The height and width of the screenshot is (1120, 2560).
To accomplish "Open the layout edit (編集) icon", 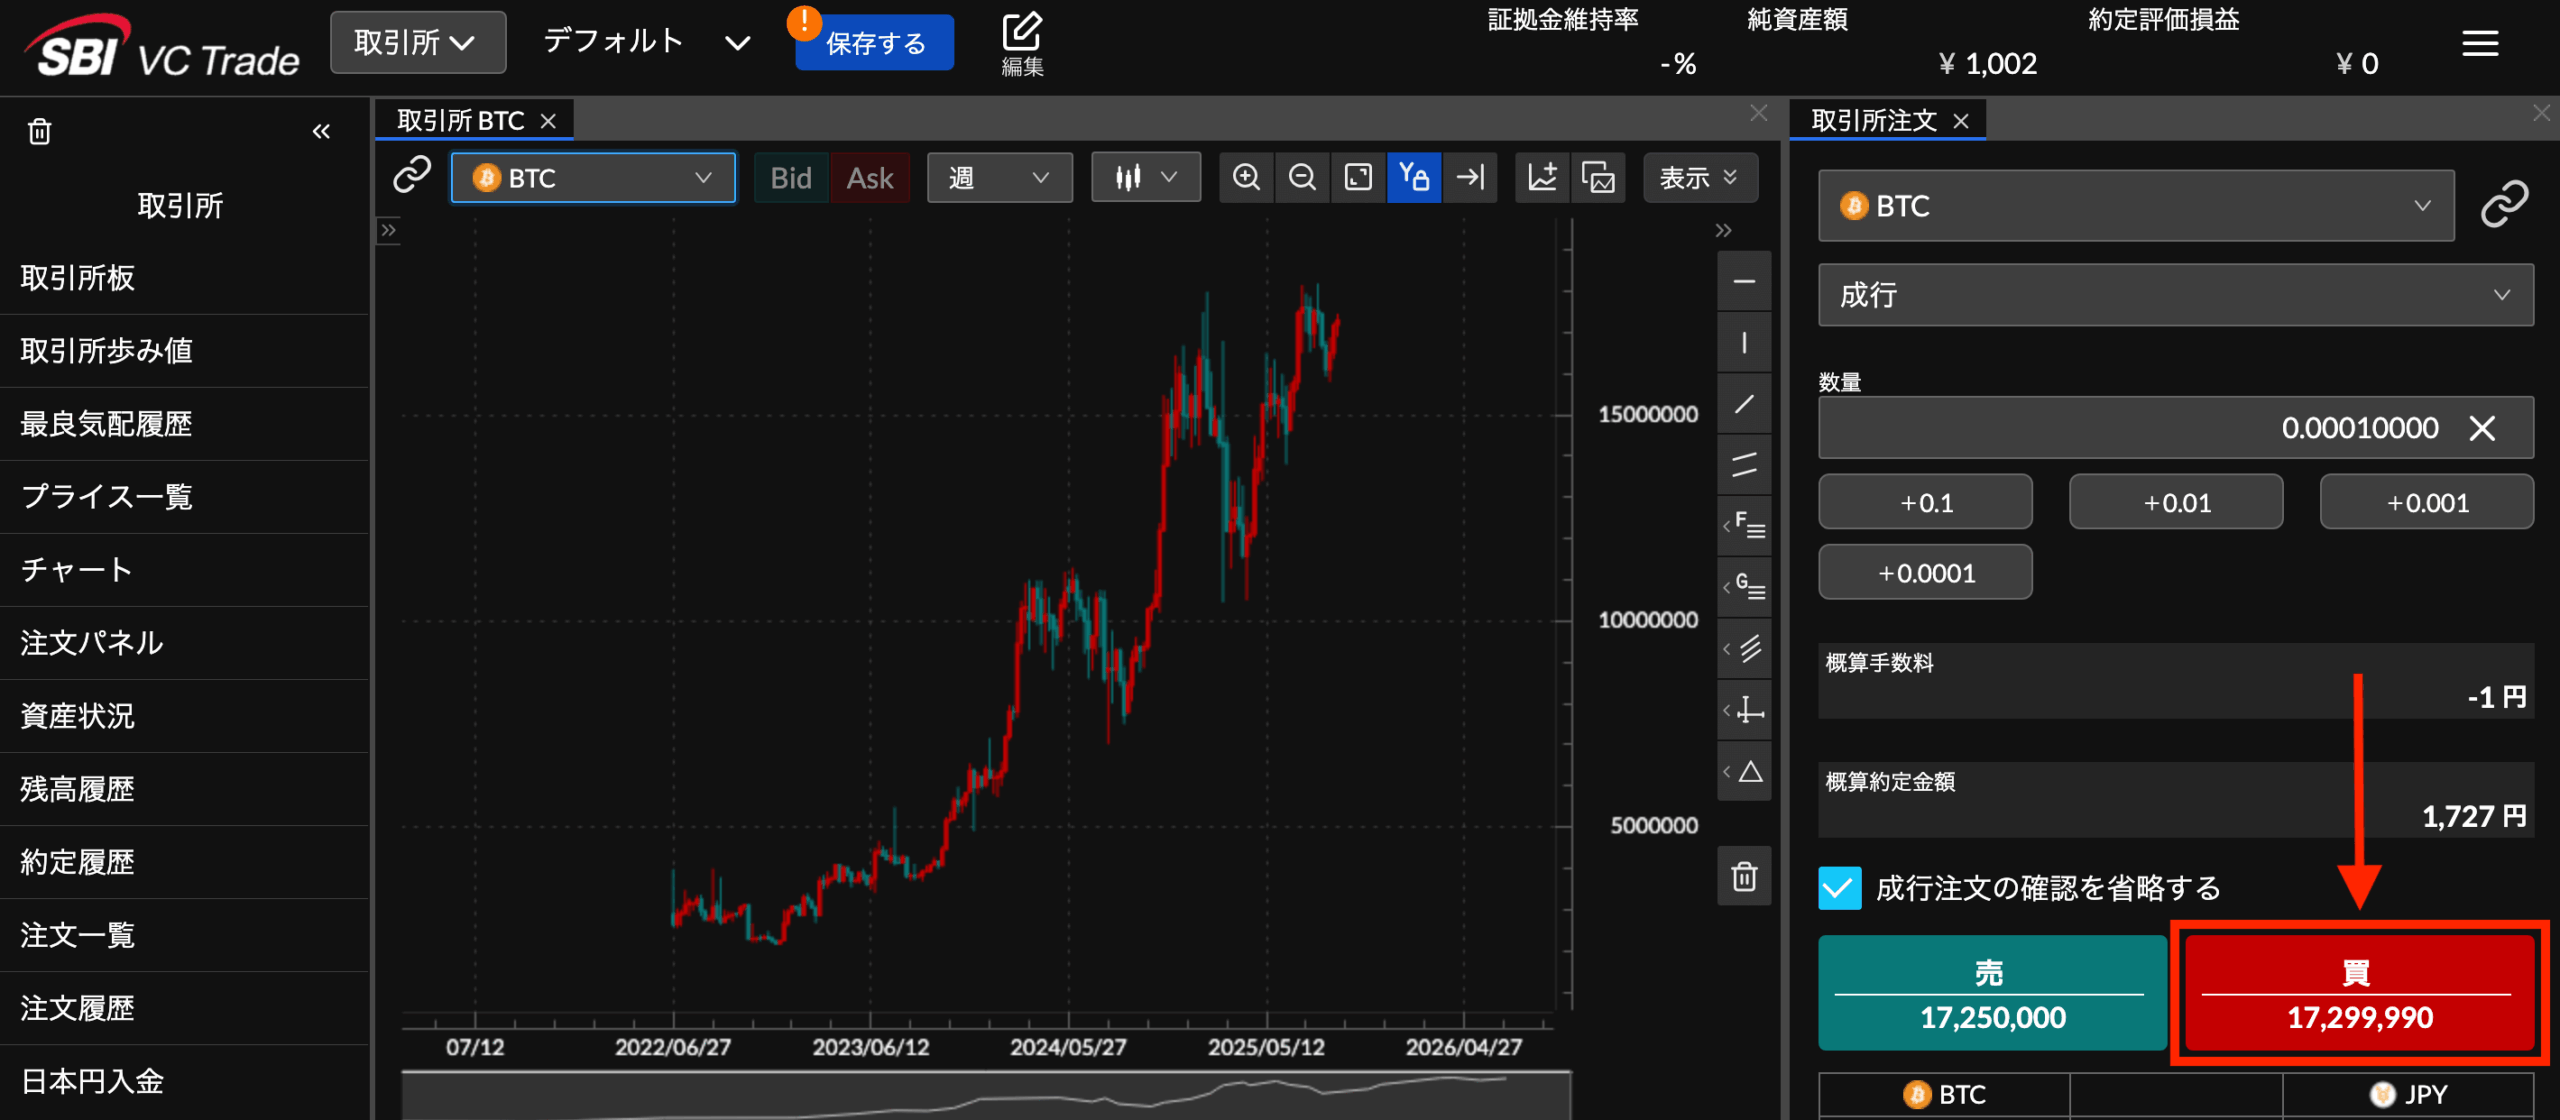I will (1022, 44).
